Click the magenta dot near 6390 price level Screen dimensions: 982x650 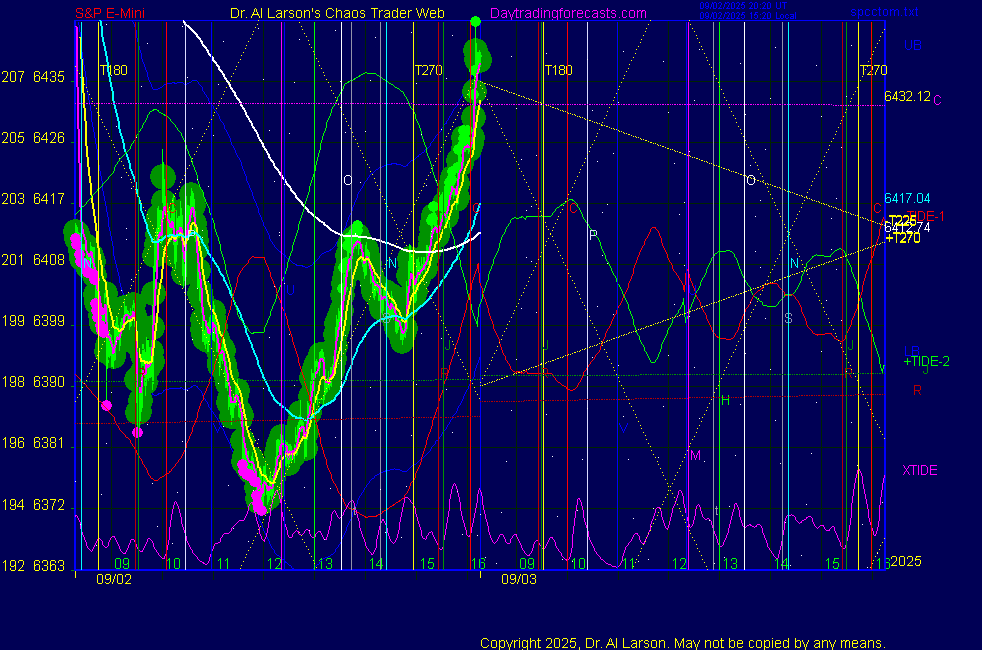[107, 405]
